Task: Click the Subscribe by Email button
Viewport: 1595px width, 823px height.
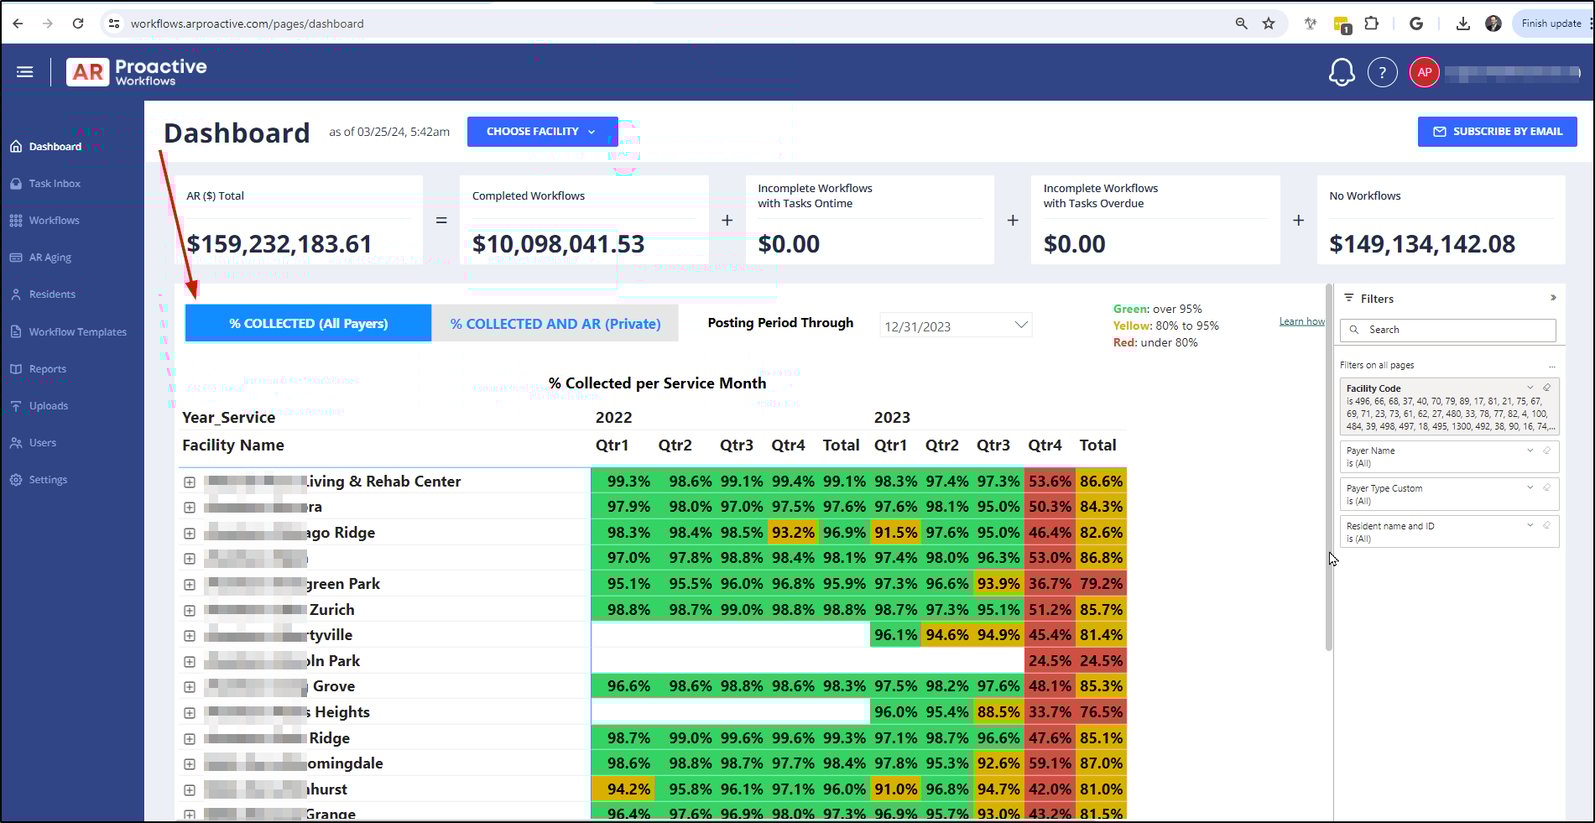Action: click(x=1496, y=131)
